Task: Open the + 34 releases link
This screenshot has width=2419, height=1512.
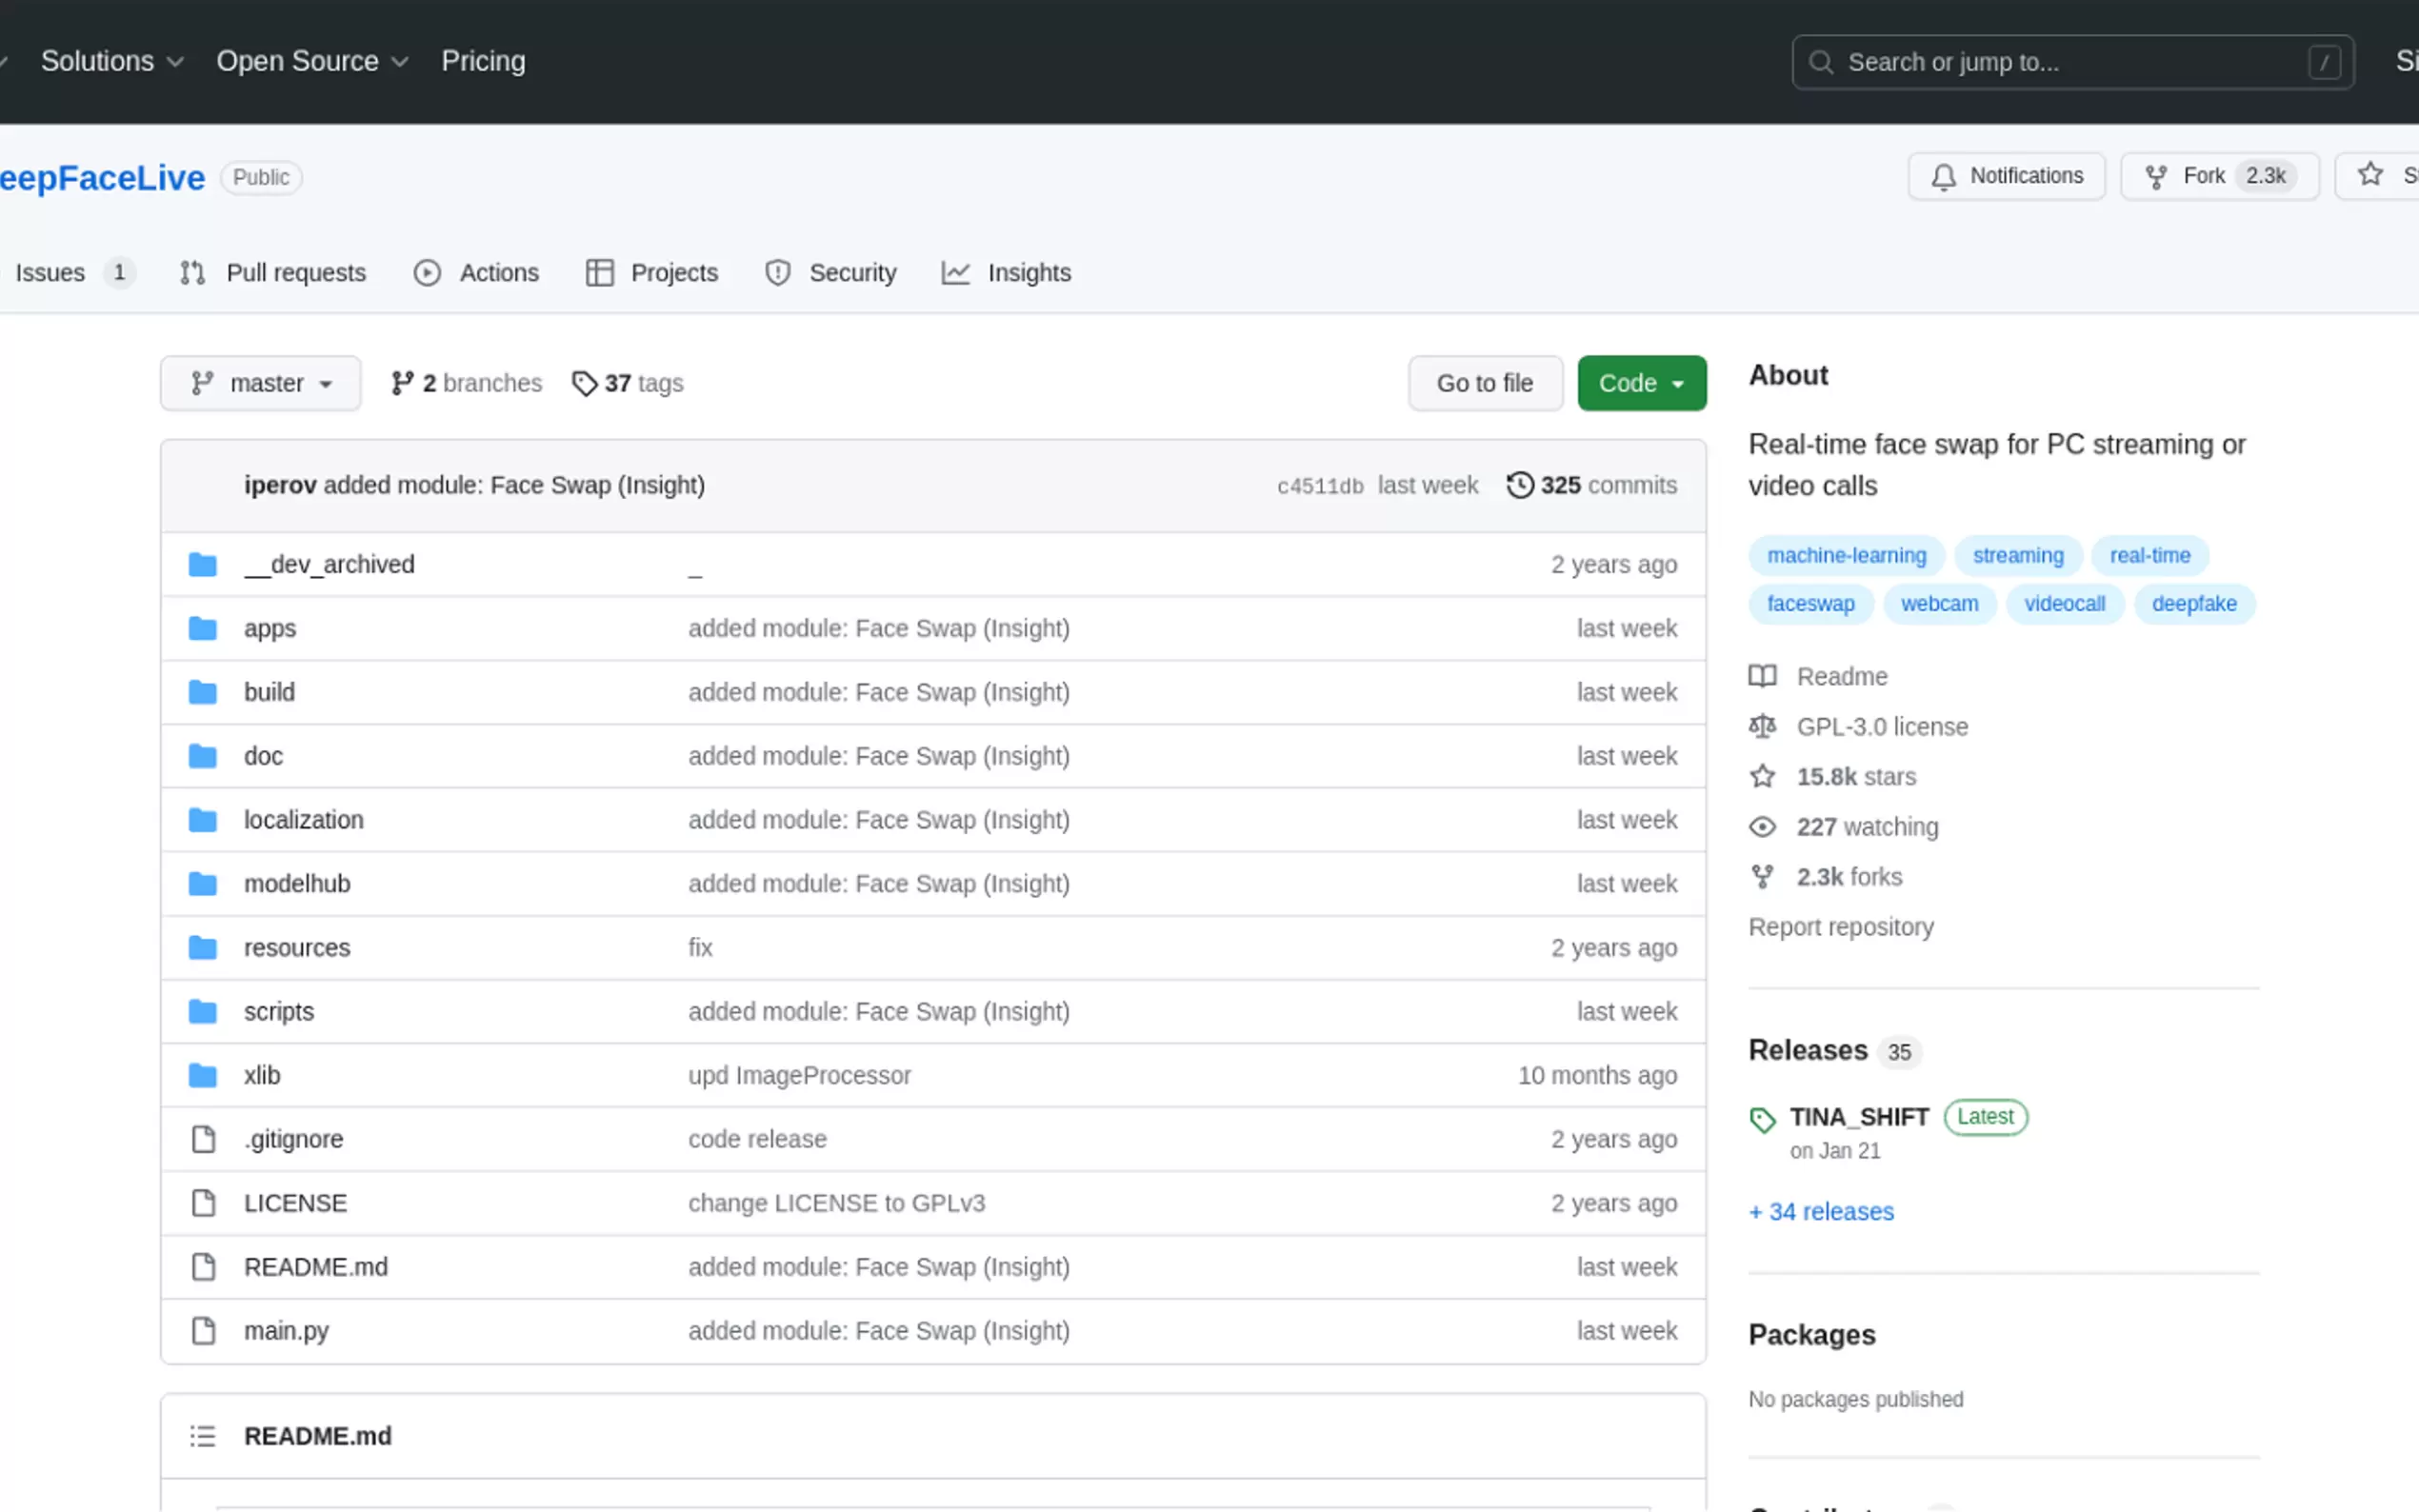Action: [1821, 1211]
